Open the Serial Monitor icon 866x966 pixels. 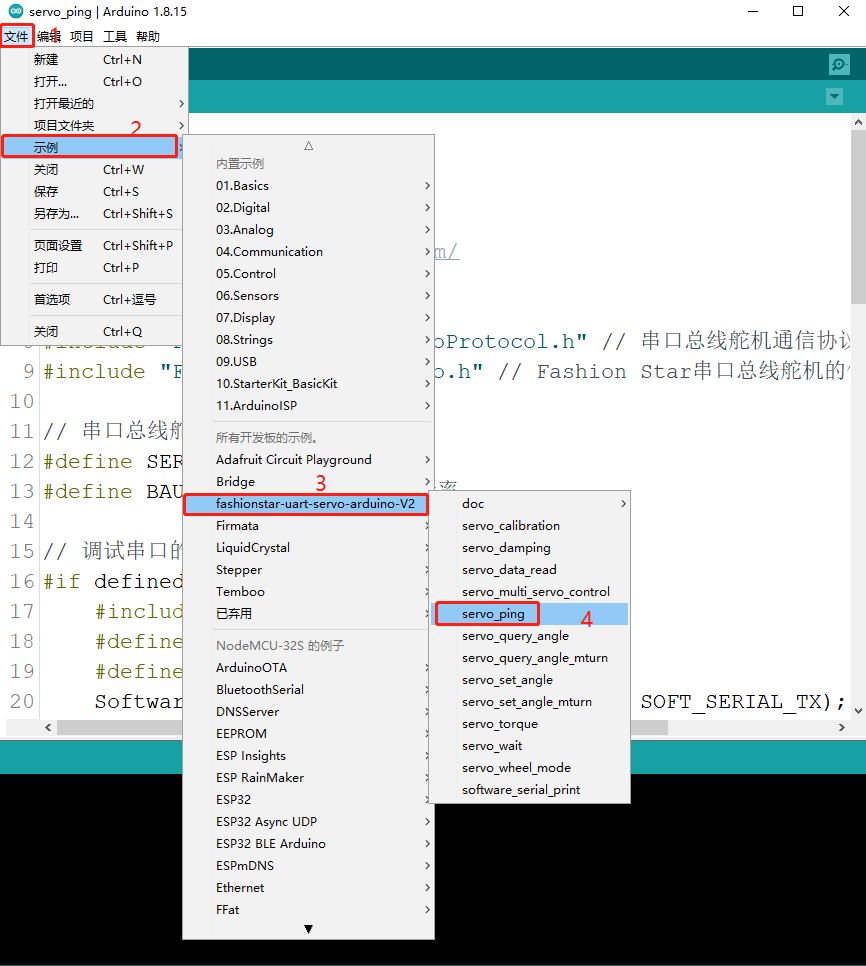(x=839, y=65)
